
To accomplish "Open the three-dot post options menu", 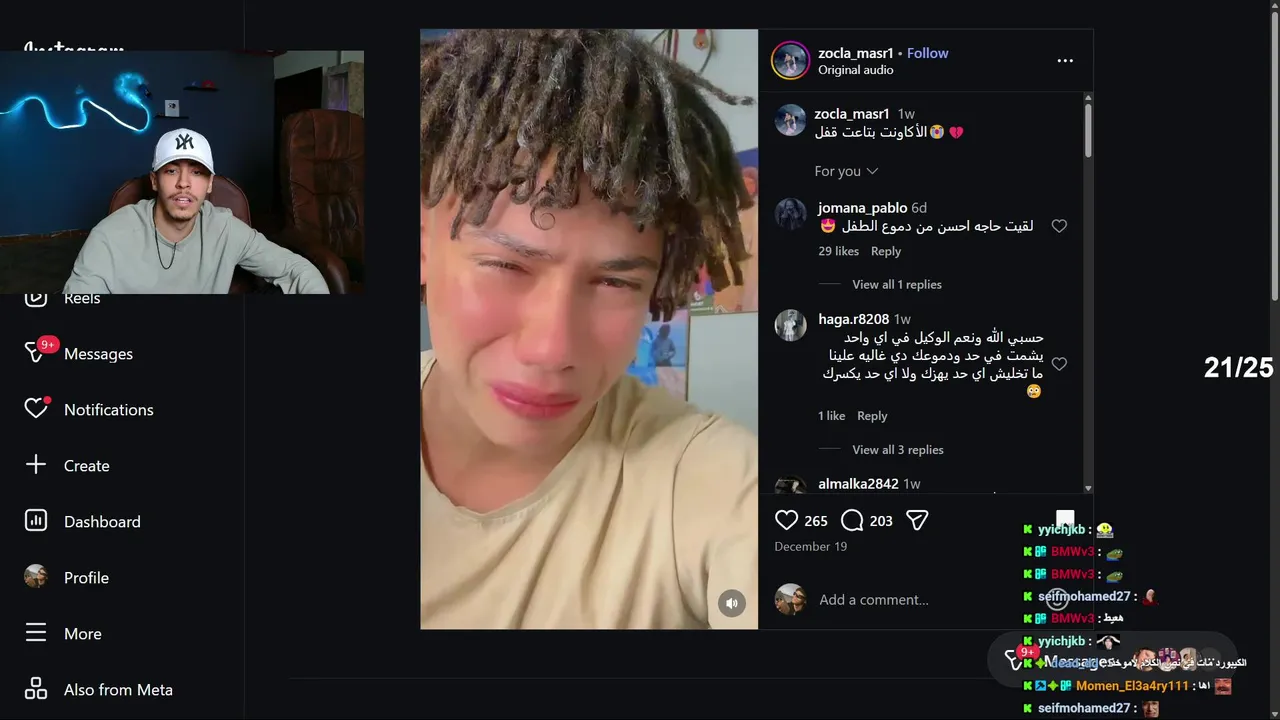I will 1065,60.
